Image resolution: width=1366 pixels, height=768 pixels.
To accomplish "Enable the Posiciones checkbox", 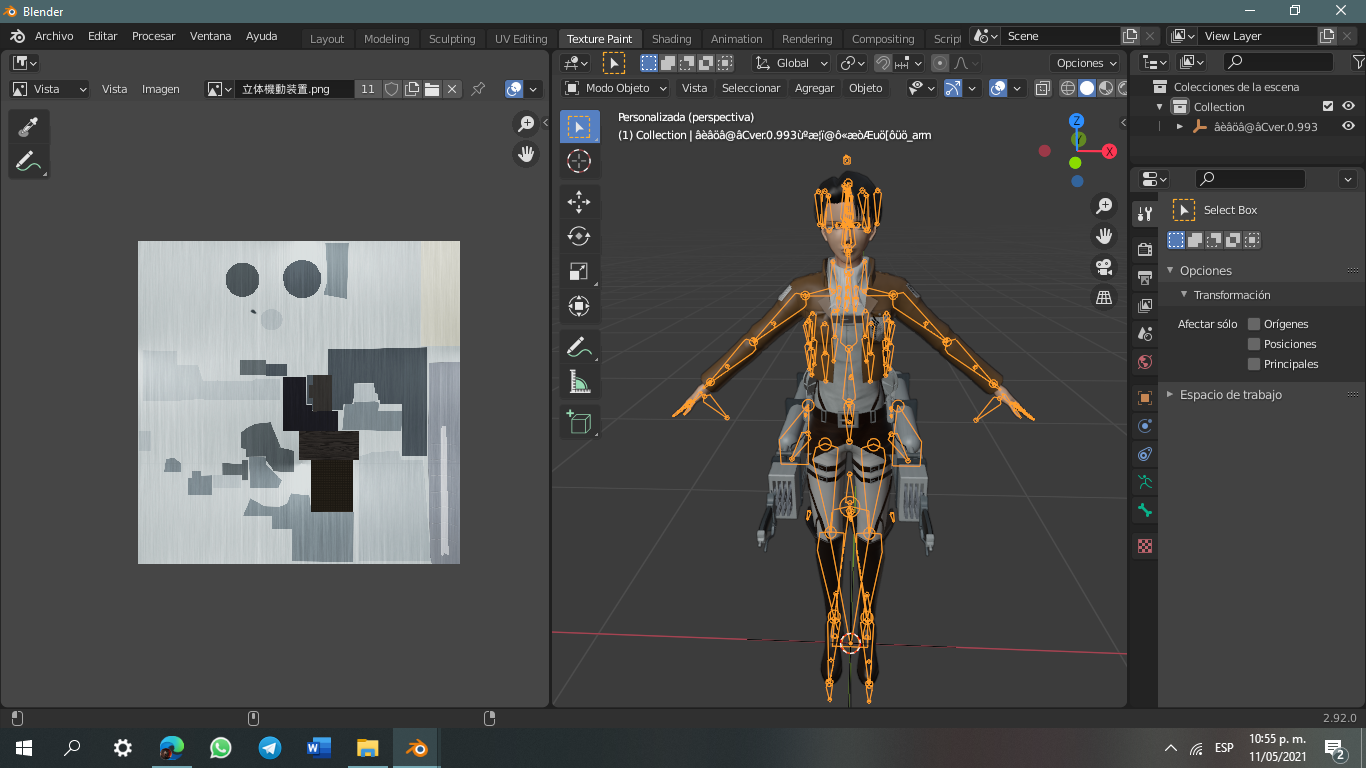I will click(x=1254, y=344).
